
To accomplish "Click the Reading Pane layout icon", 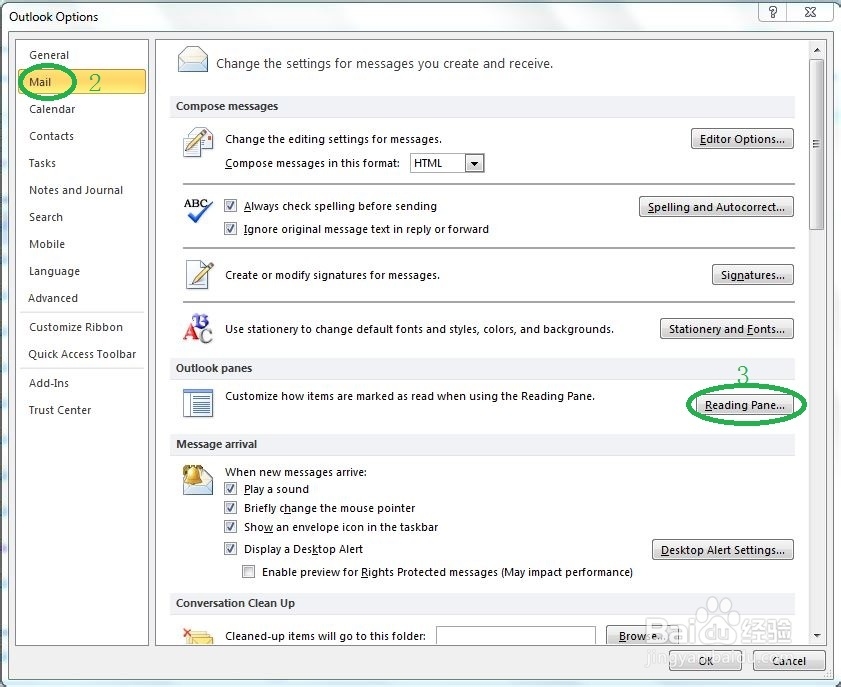I will point(198,403).
